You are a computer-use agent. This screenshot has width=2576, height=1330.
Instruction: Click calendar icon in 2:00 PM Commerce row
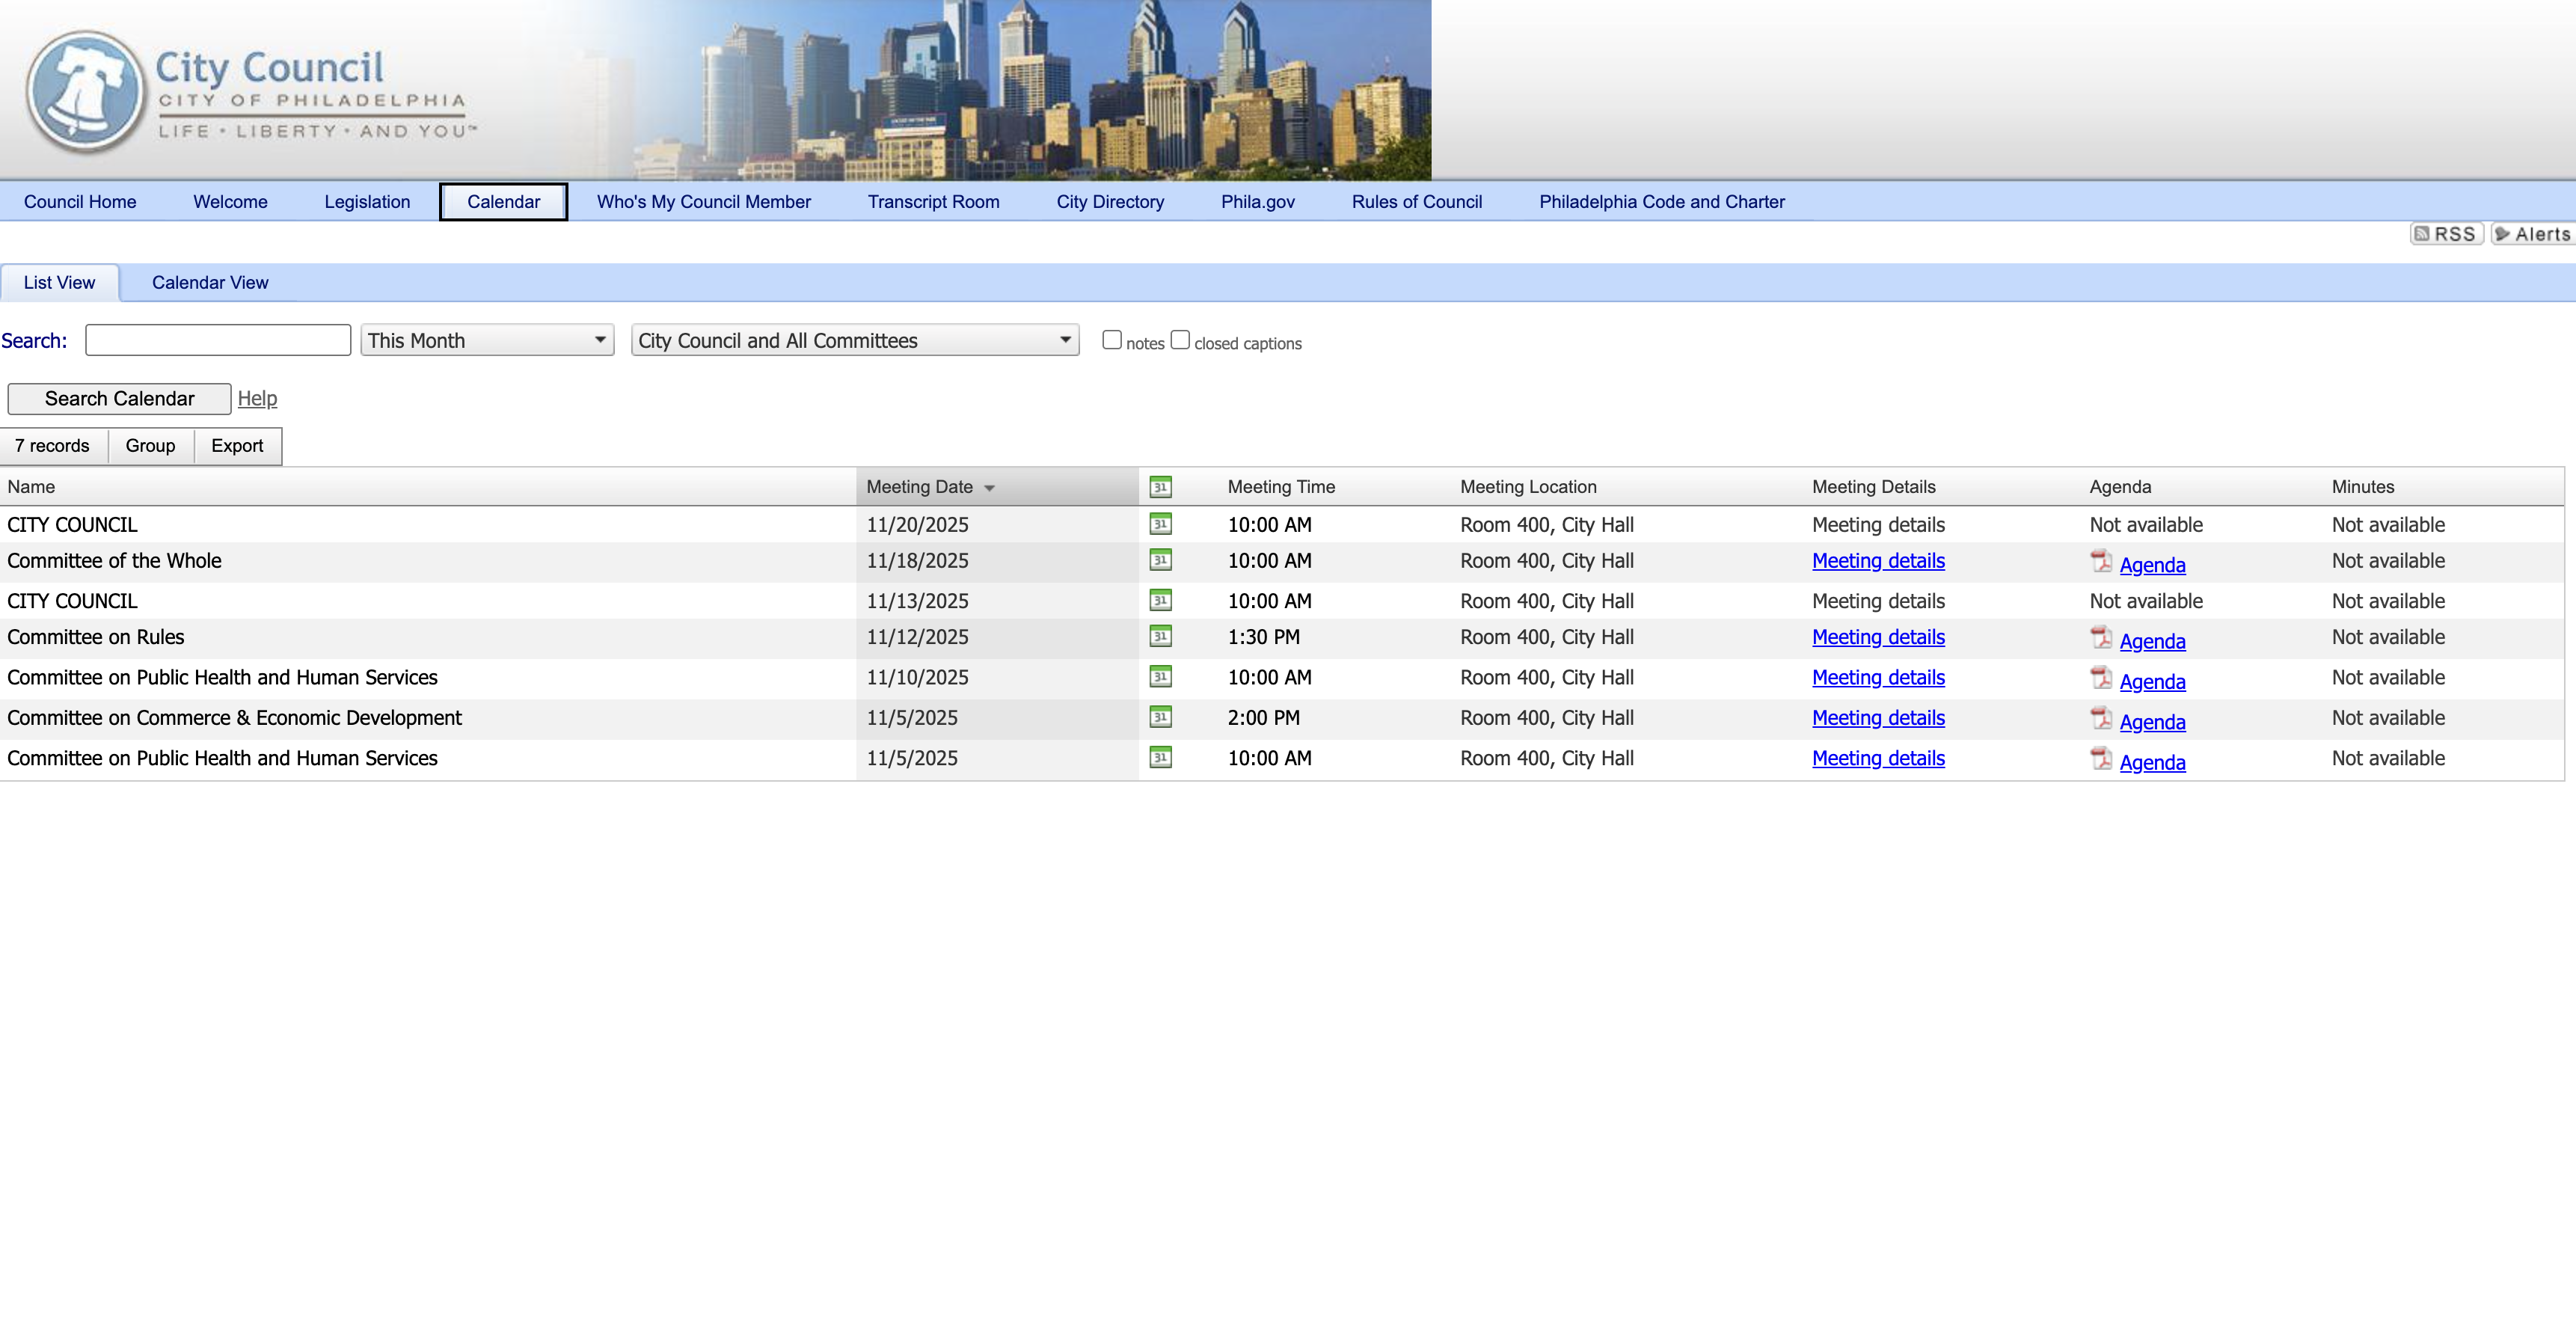[x=1160, y=717]
